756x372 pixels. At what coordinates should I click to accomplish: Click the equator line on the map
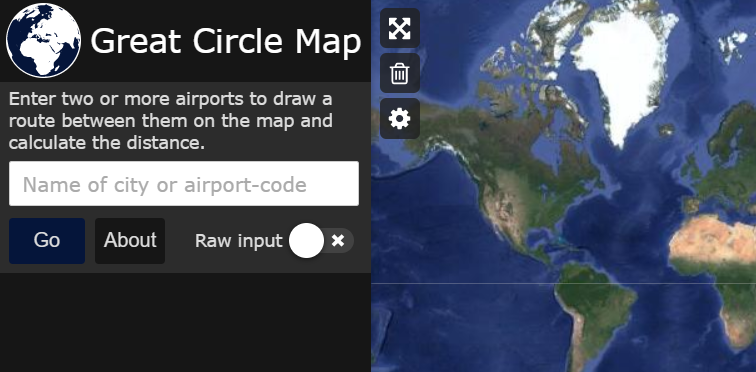click(563, 283)
